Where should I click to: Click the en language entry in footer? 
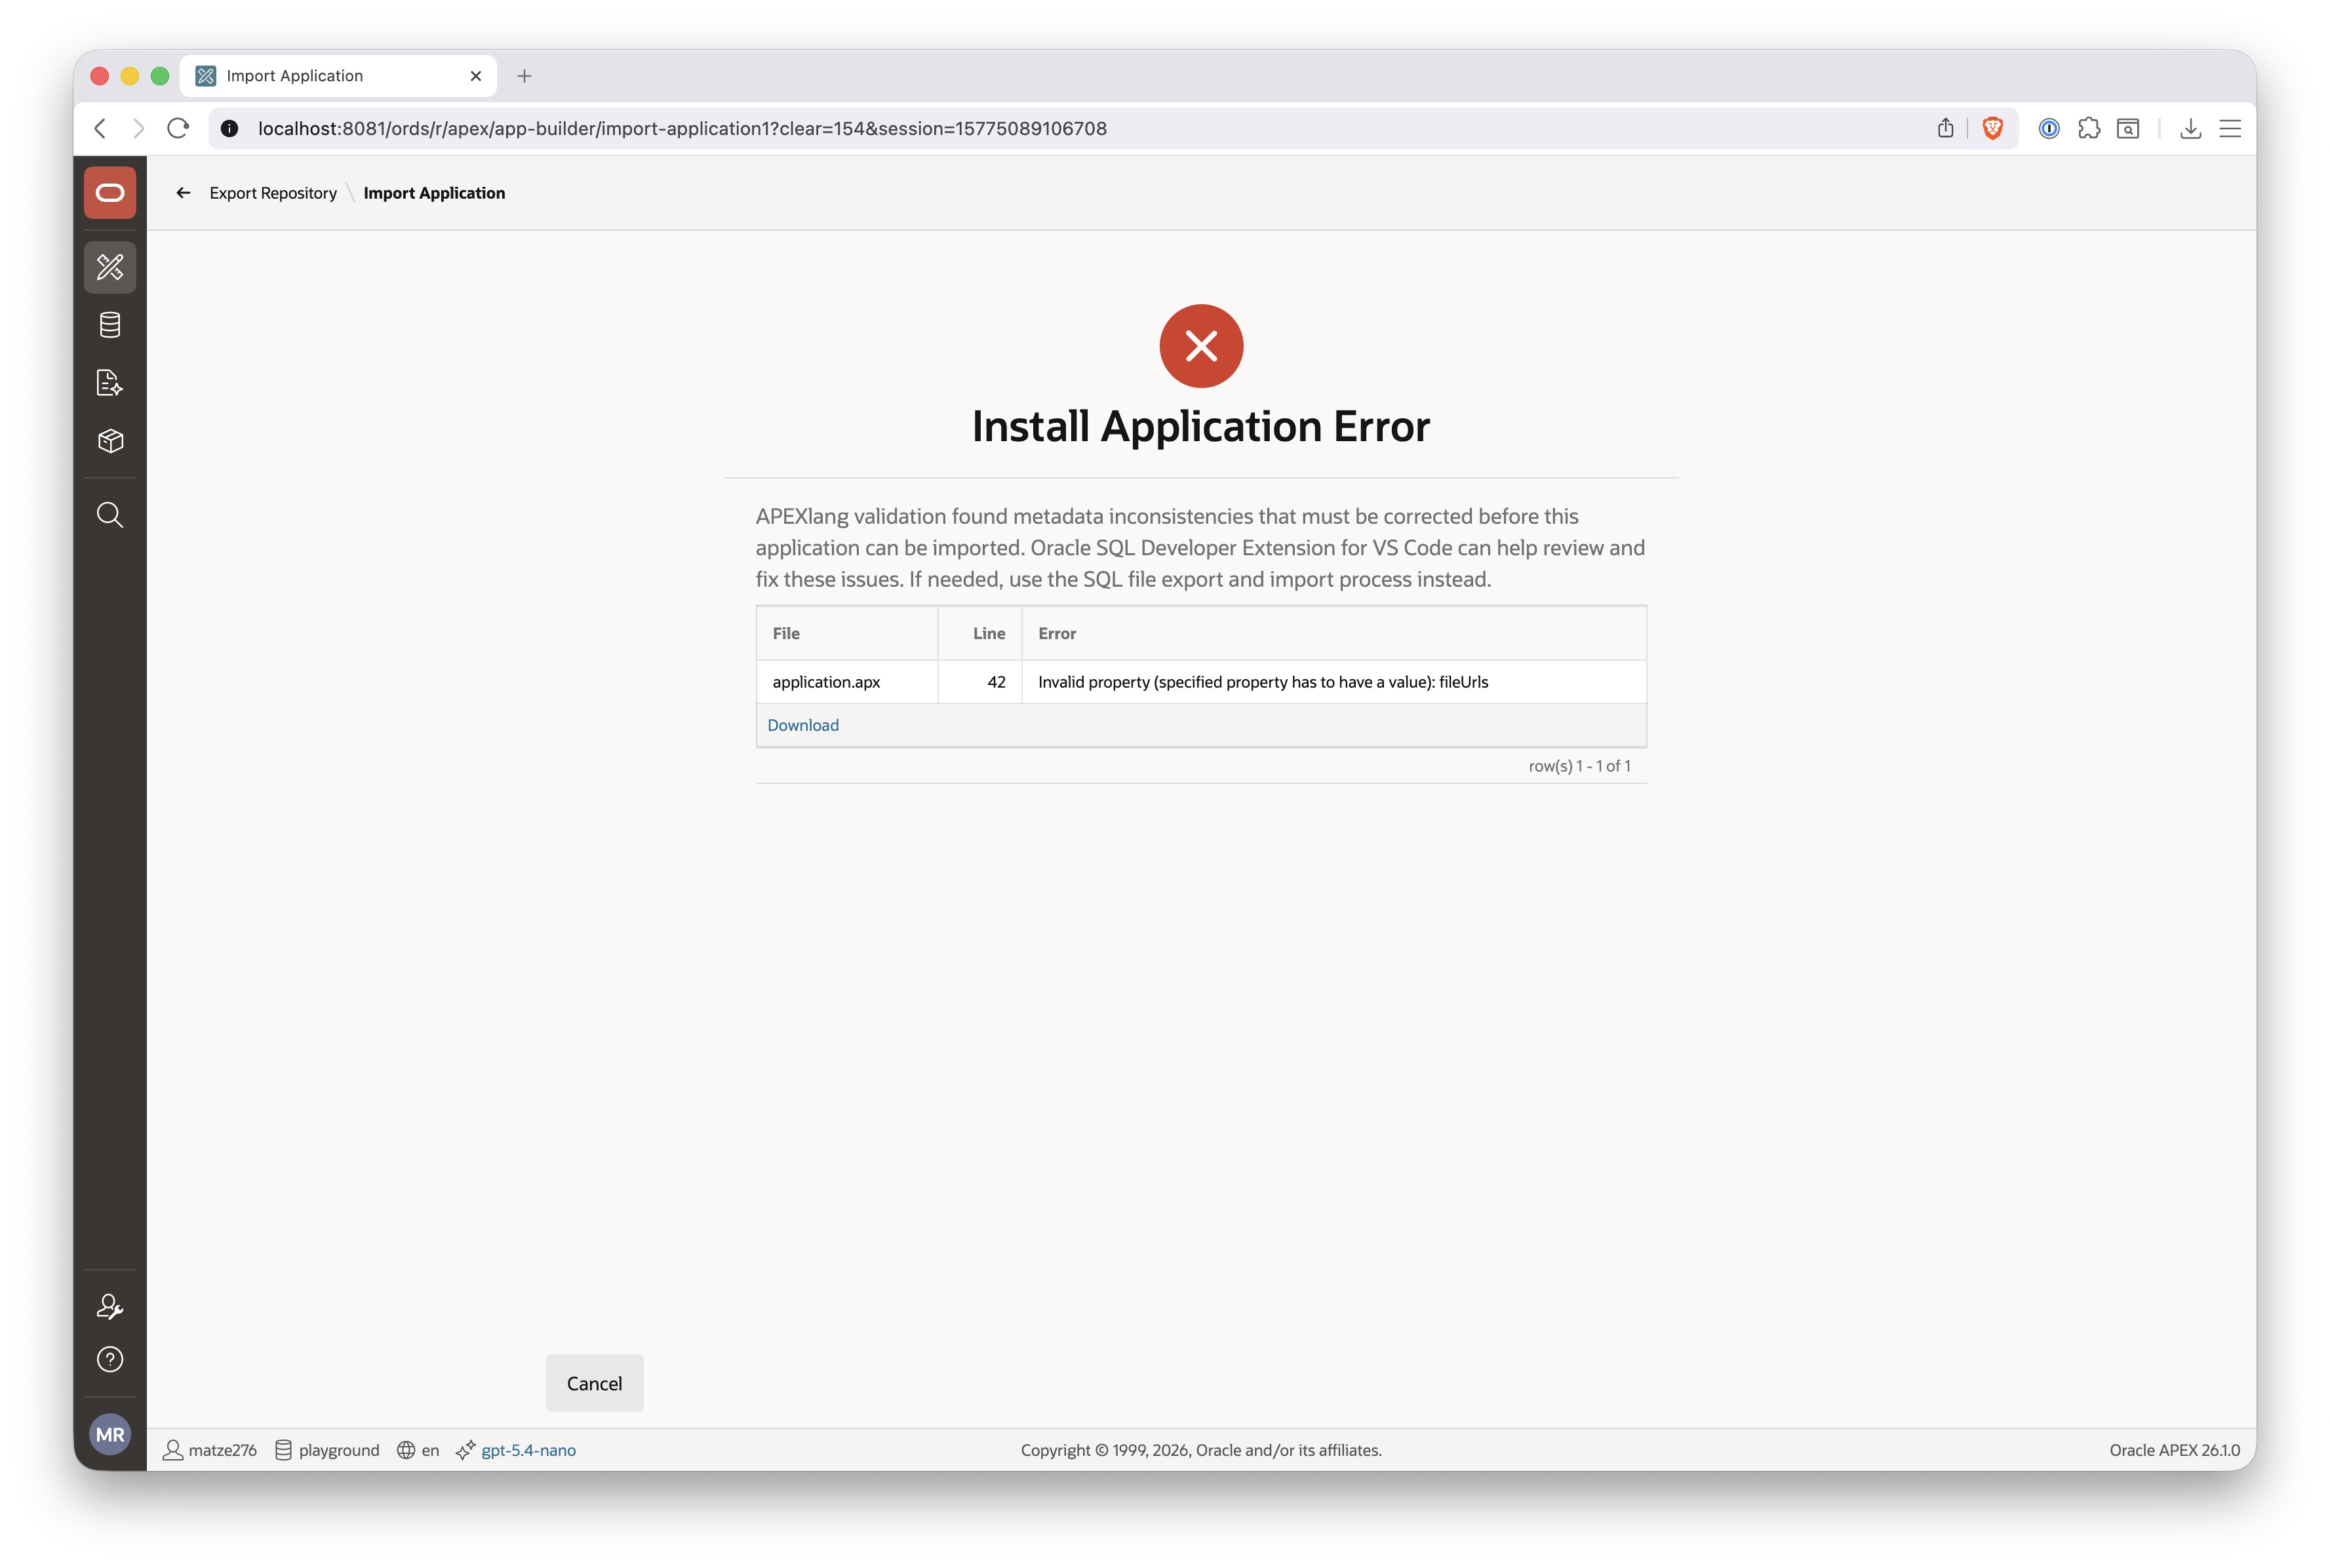[418, 1450]
